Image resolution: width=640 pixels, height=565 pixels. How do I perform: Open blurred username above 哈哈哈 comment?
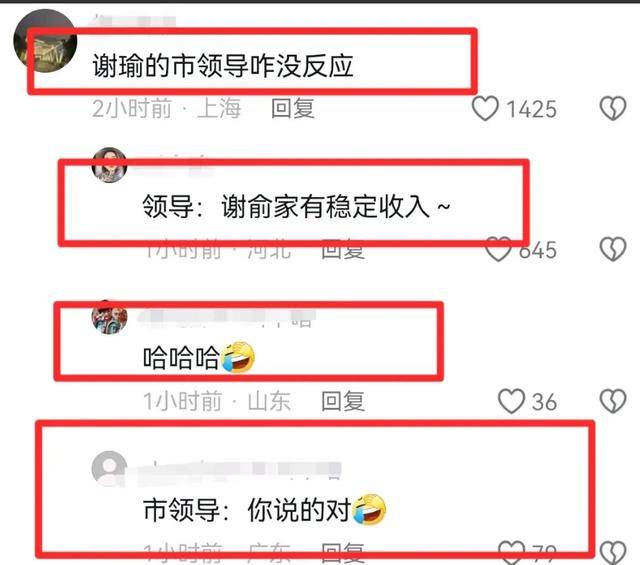(x=227, y=318)
